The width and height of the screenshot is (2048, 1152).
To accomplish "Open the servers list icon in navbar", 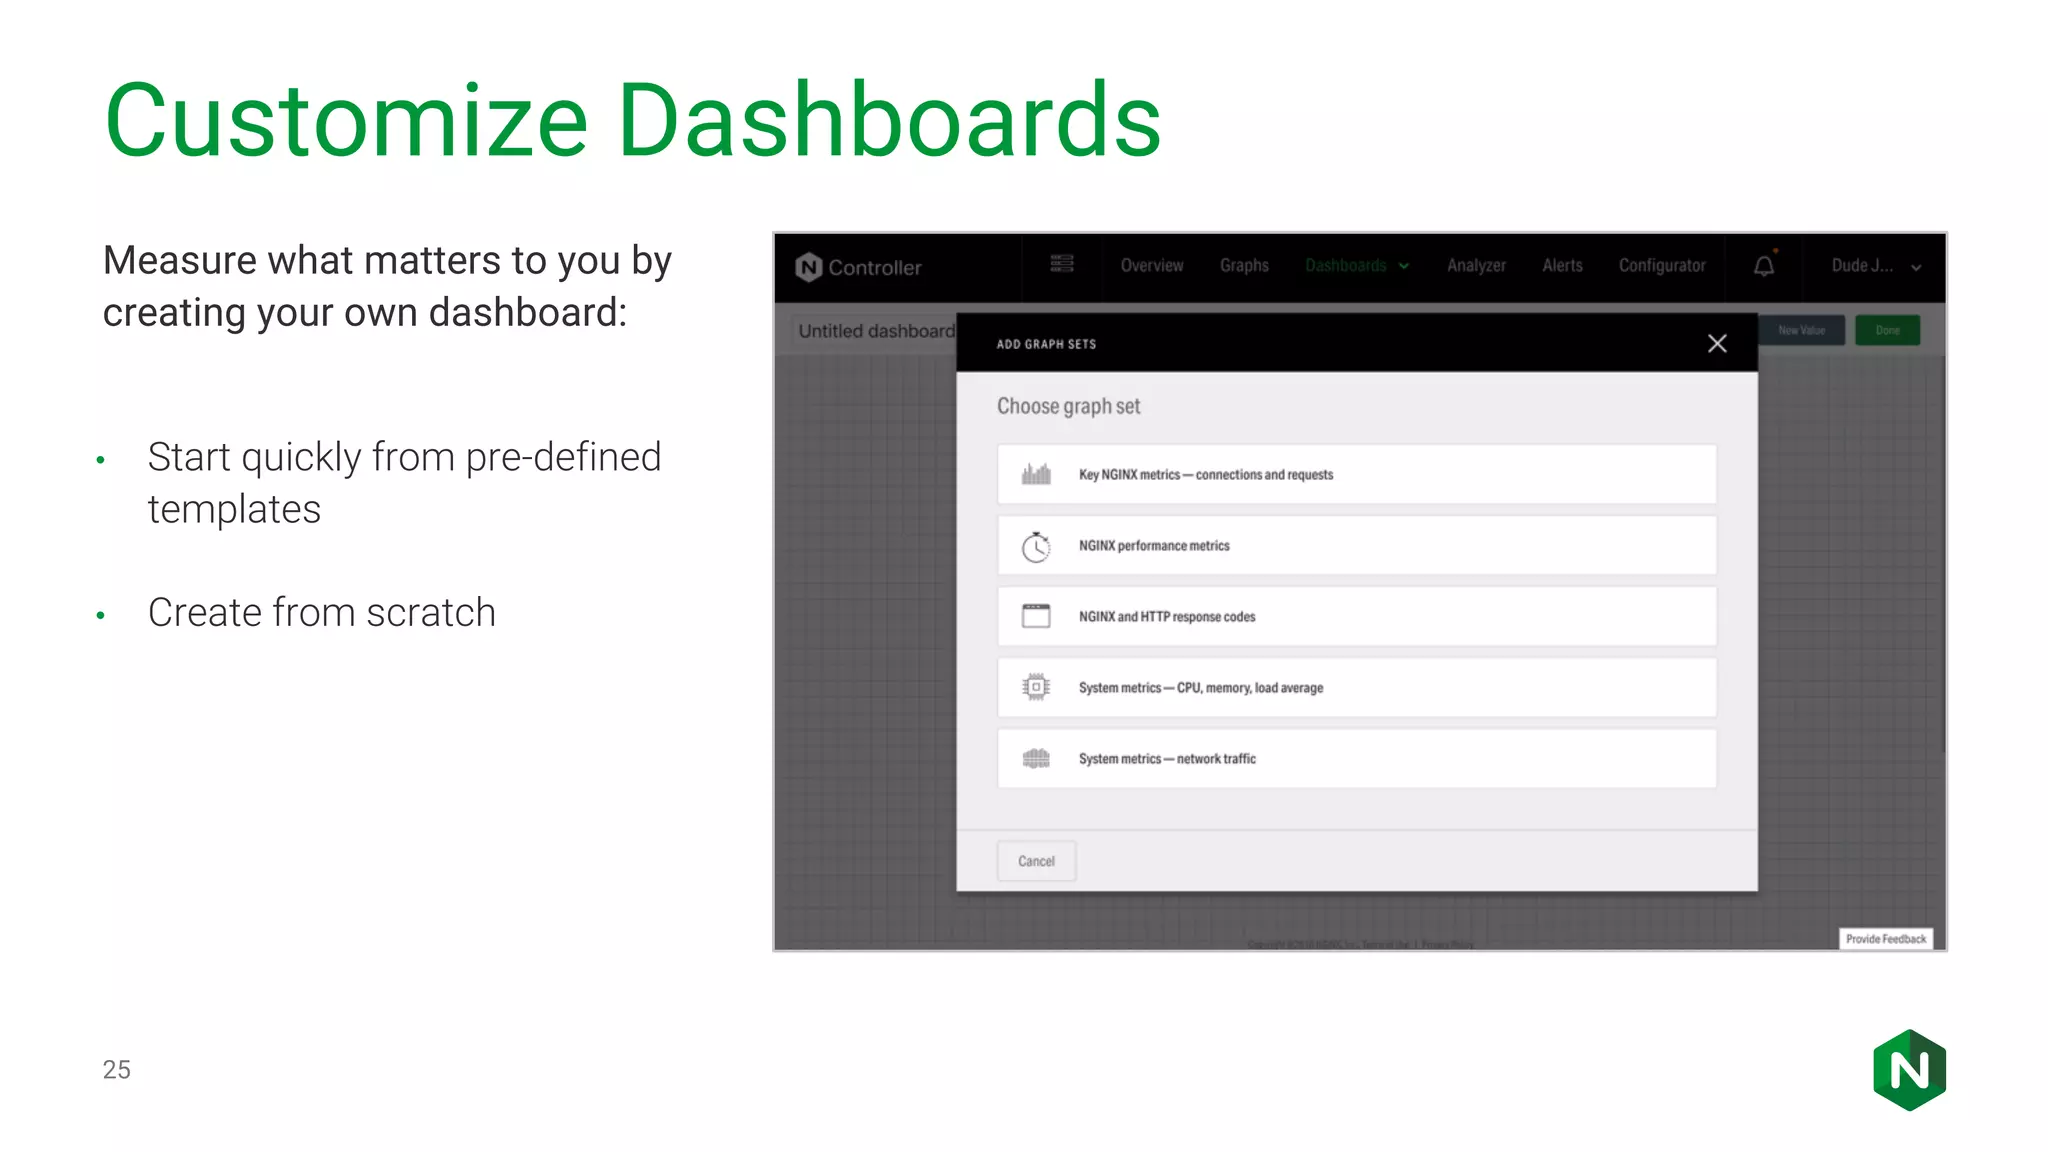I will pos(1062,264).
